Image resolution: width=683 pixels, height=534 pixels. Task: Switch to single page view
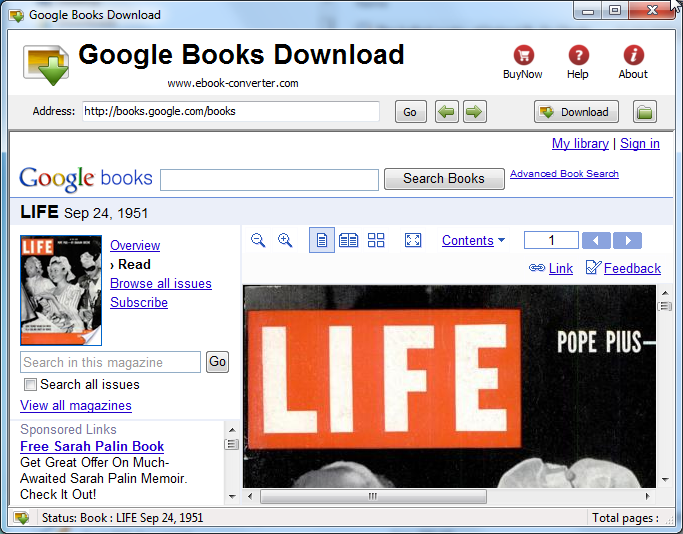pyautogui.click(x=321, y=240)
